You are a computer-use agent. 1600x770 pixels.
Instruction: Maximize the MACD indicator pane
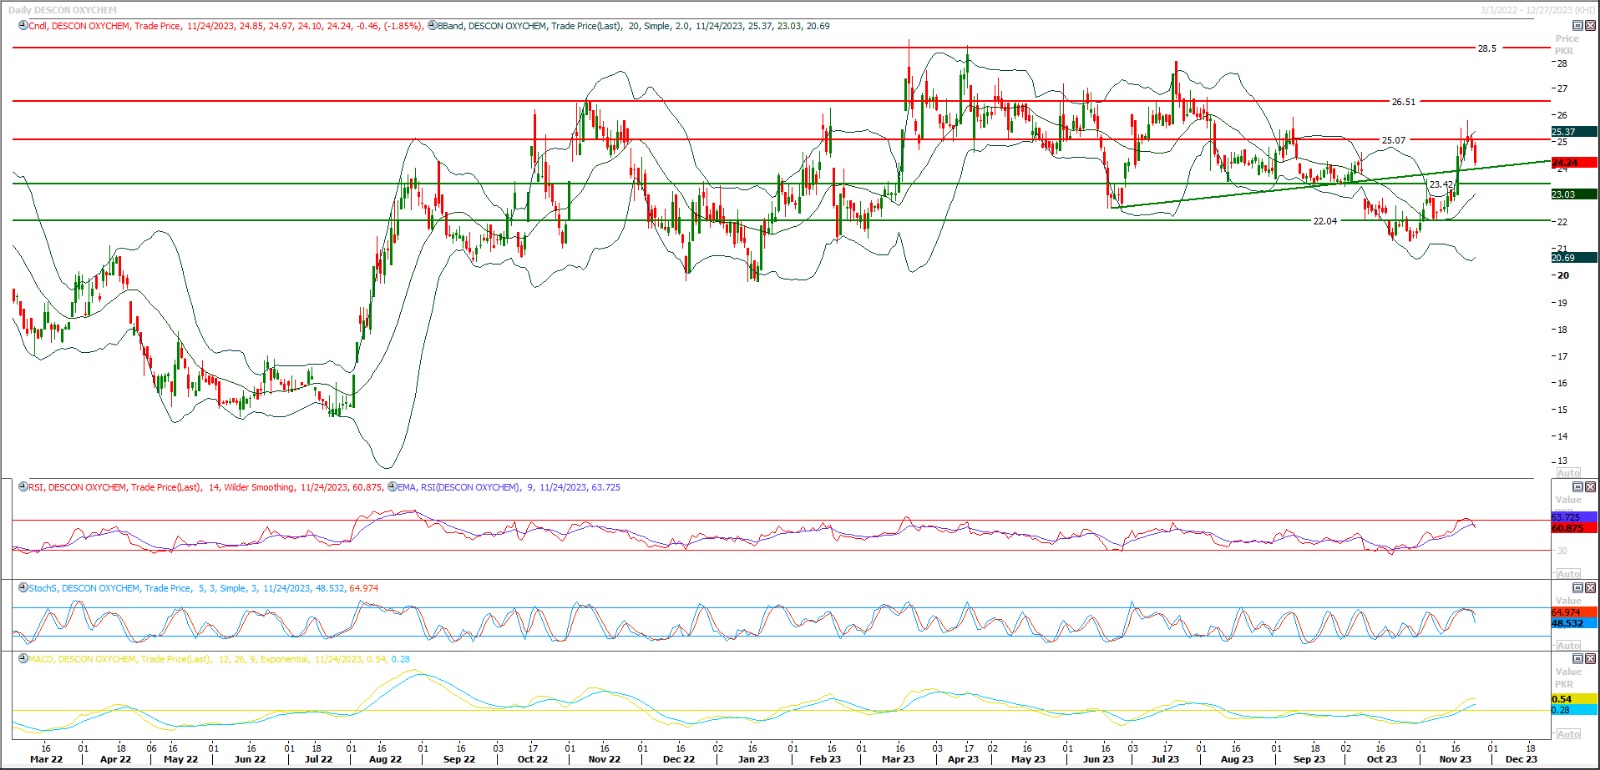(x=1578, y=659)
